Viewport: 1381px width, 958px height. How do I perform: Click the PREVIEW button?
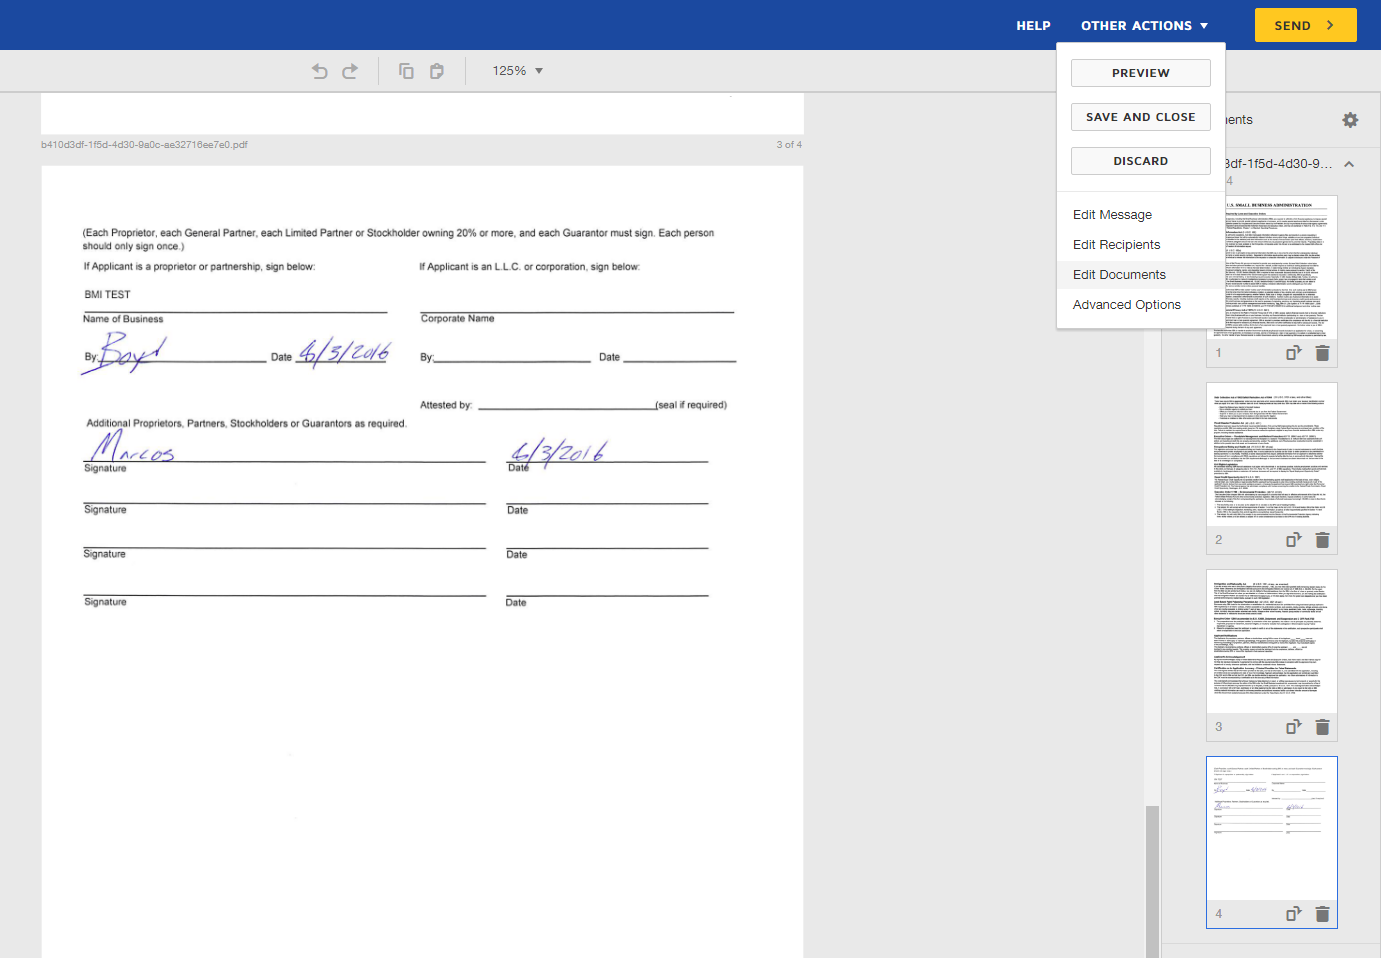(x=1140, y=73)
